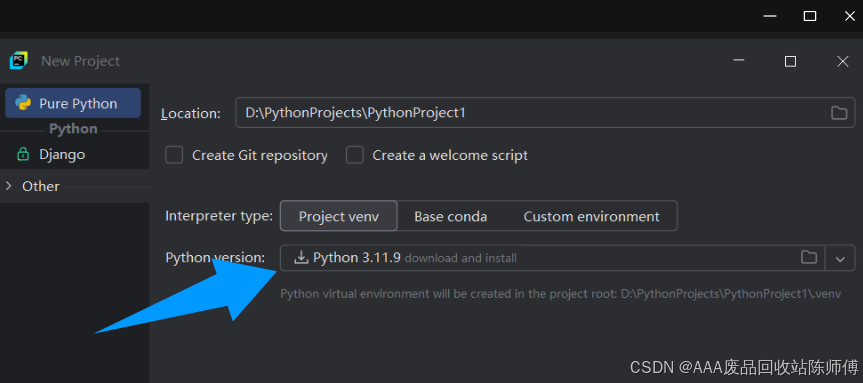The width and height of the screenshot is (863, 383).
Task: Maximize the background main window
Action: (810, 16)
